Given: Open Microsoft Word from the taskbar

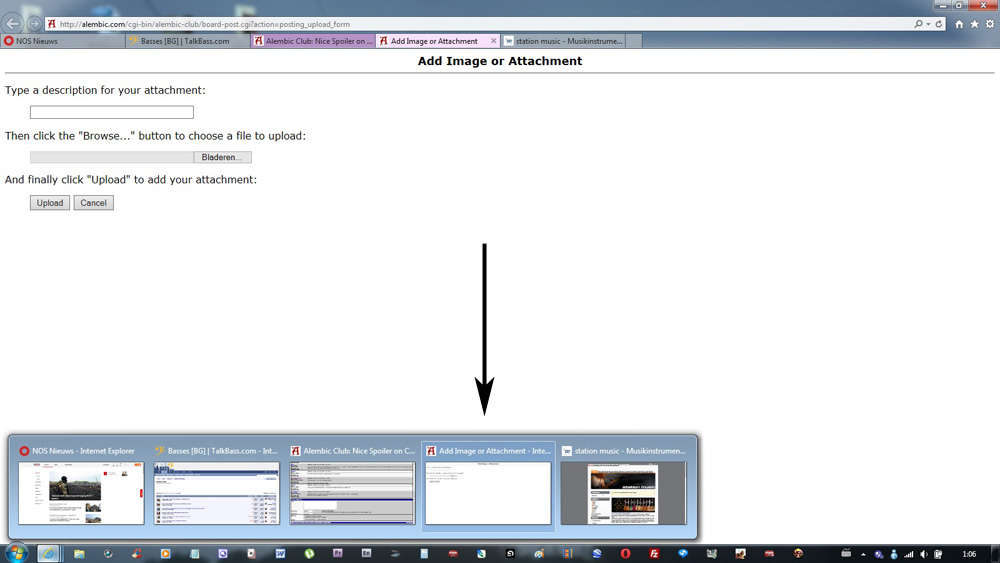Looking at the screenshot, I should pos(280,553).
